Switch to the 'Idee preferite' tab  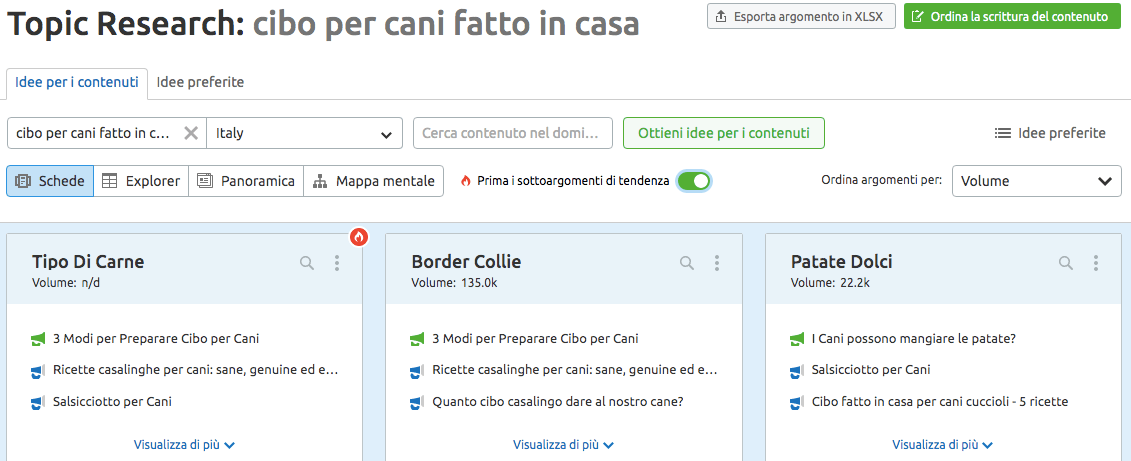[201, 83]
